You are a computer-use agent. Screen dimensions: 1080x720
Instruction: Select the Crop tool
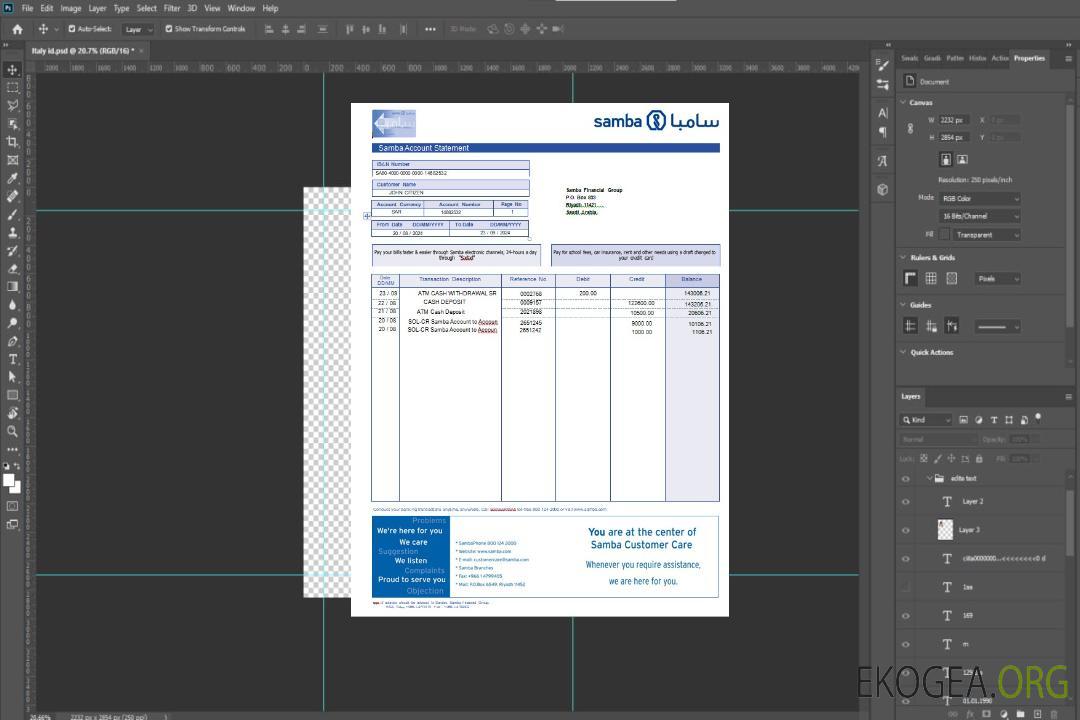click(12, 142)
